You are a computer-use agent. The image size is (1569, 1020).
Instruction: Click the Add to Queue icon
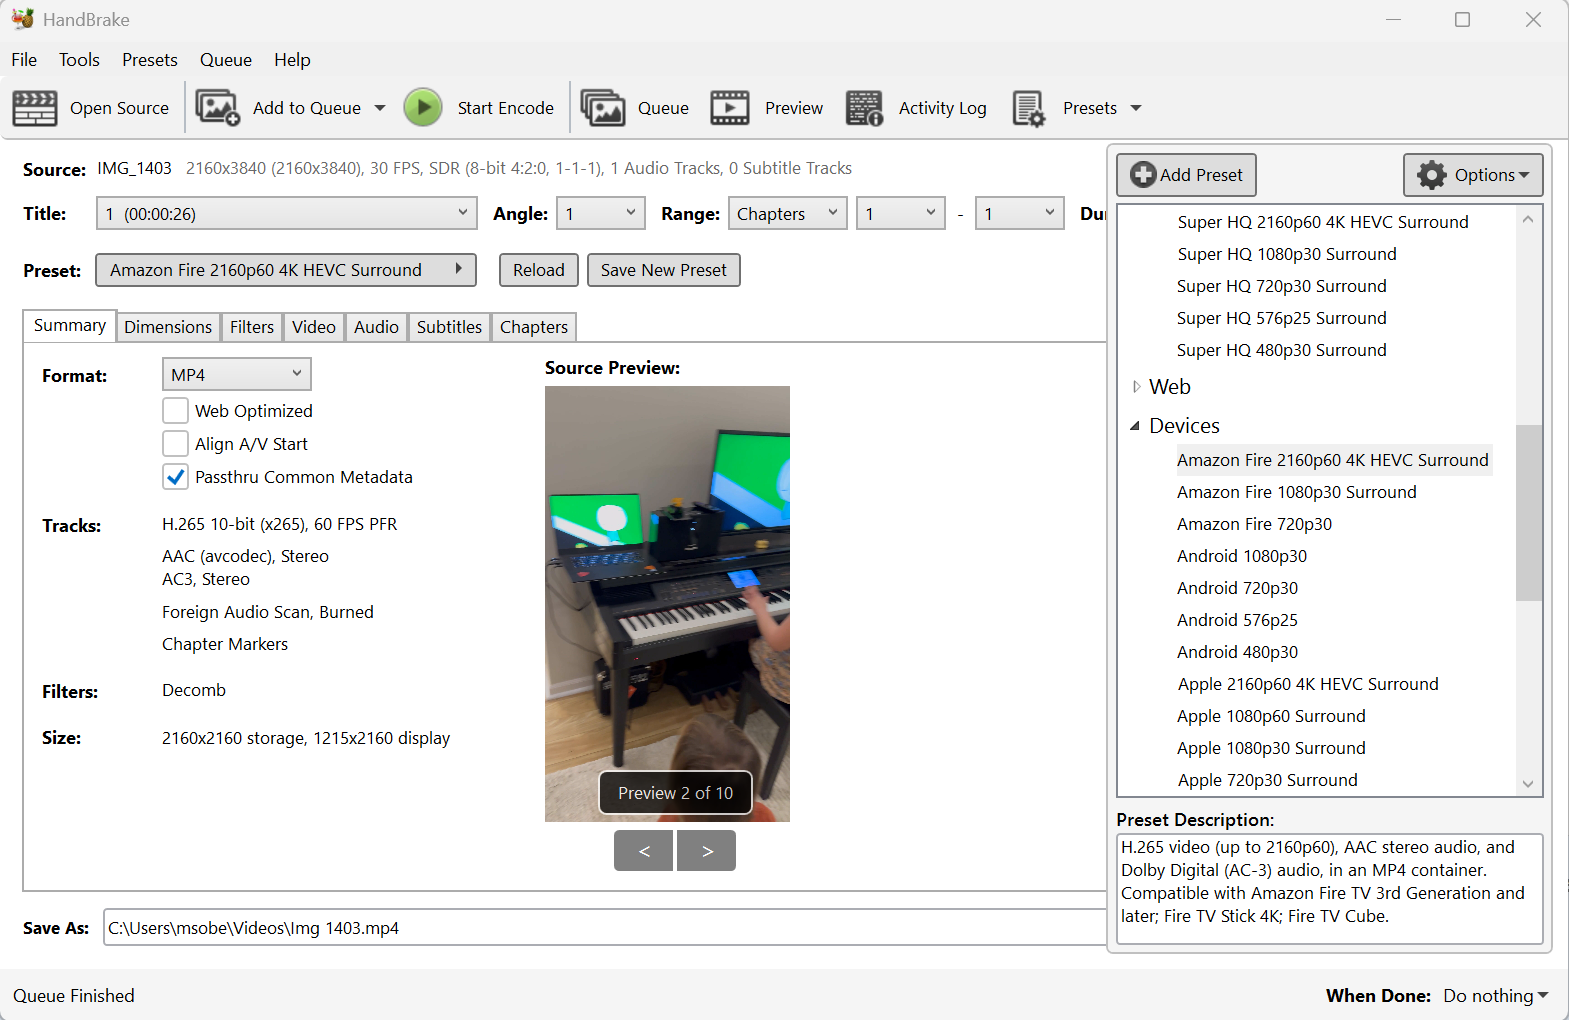pyautogui.click(x=217, y=108)
